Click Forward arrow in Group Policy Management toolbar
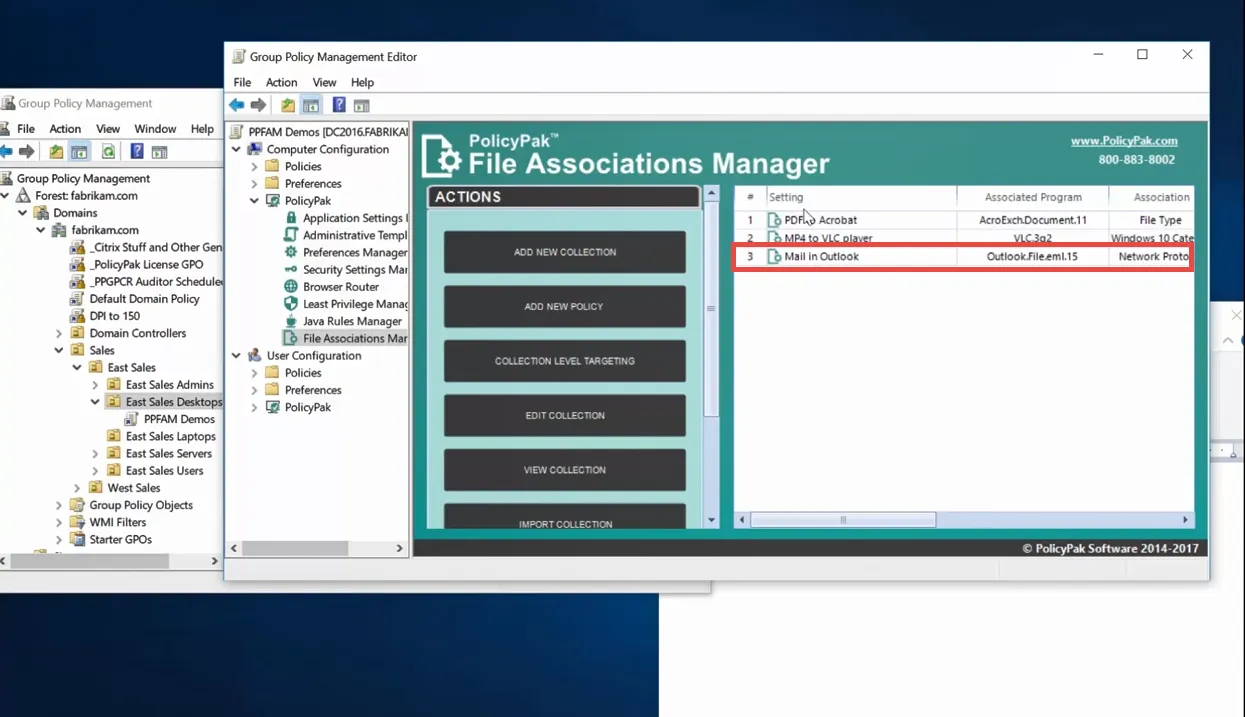 [x=27, y=152]
